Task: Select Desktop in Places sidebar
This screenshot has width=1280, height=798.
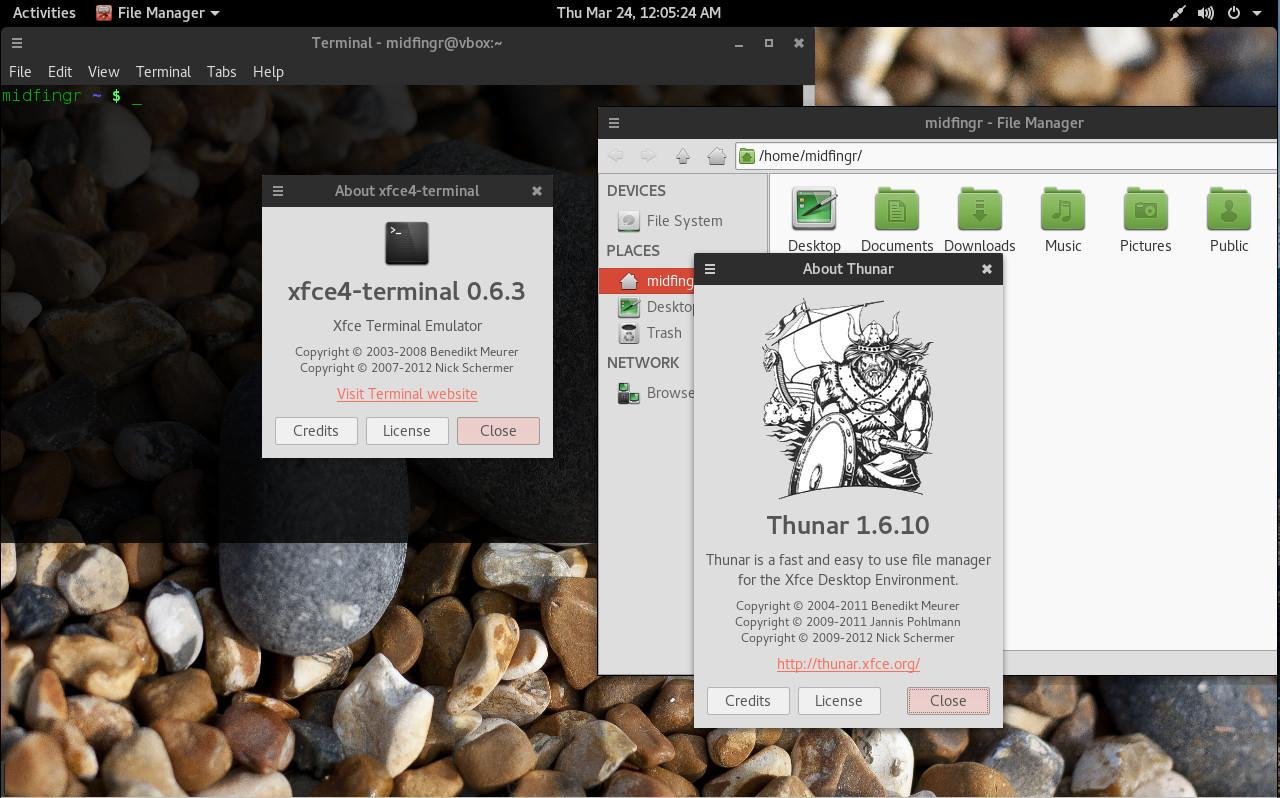Action: point(647,307)
